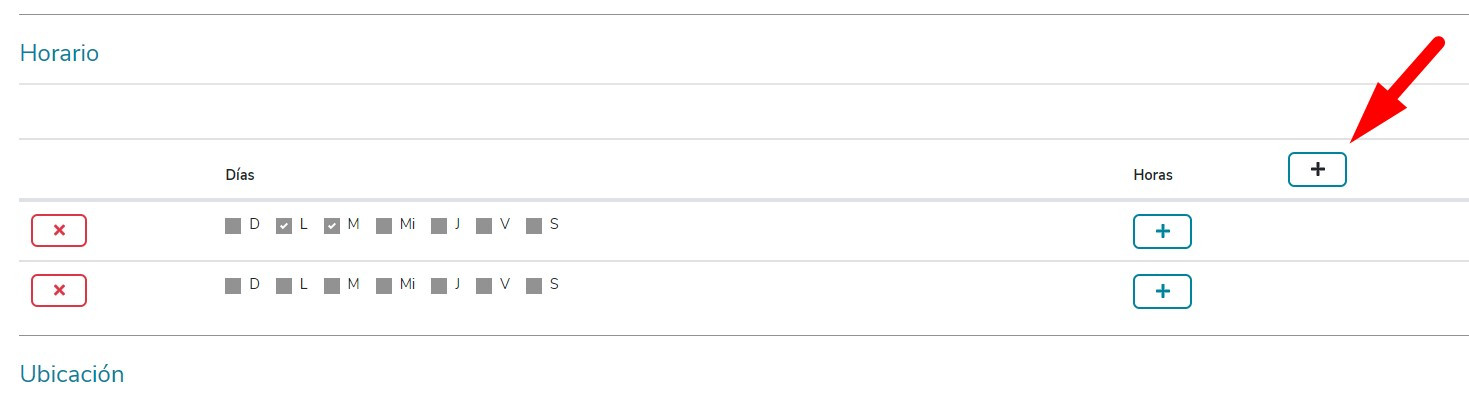Screen dimensions: 1469x404
Task: Select the V (Friday) box in first row
Action: pos(484,226)
